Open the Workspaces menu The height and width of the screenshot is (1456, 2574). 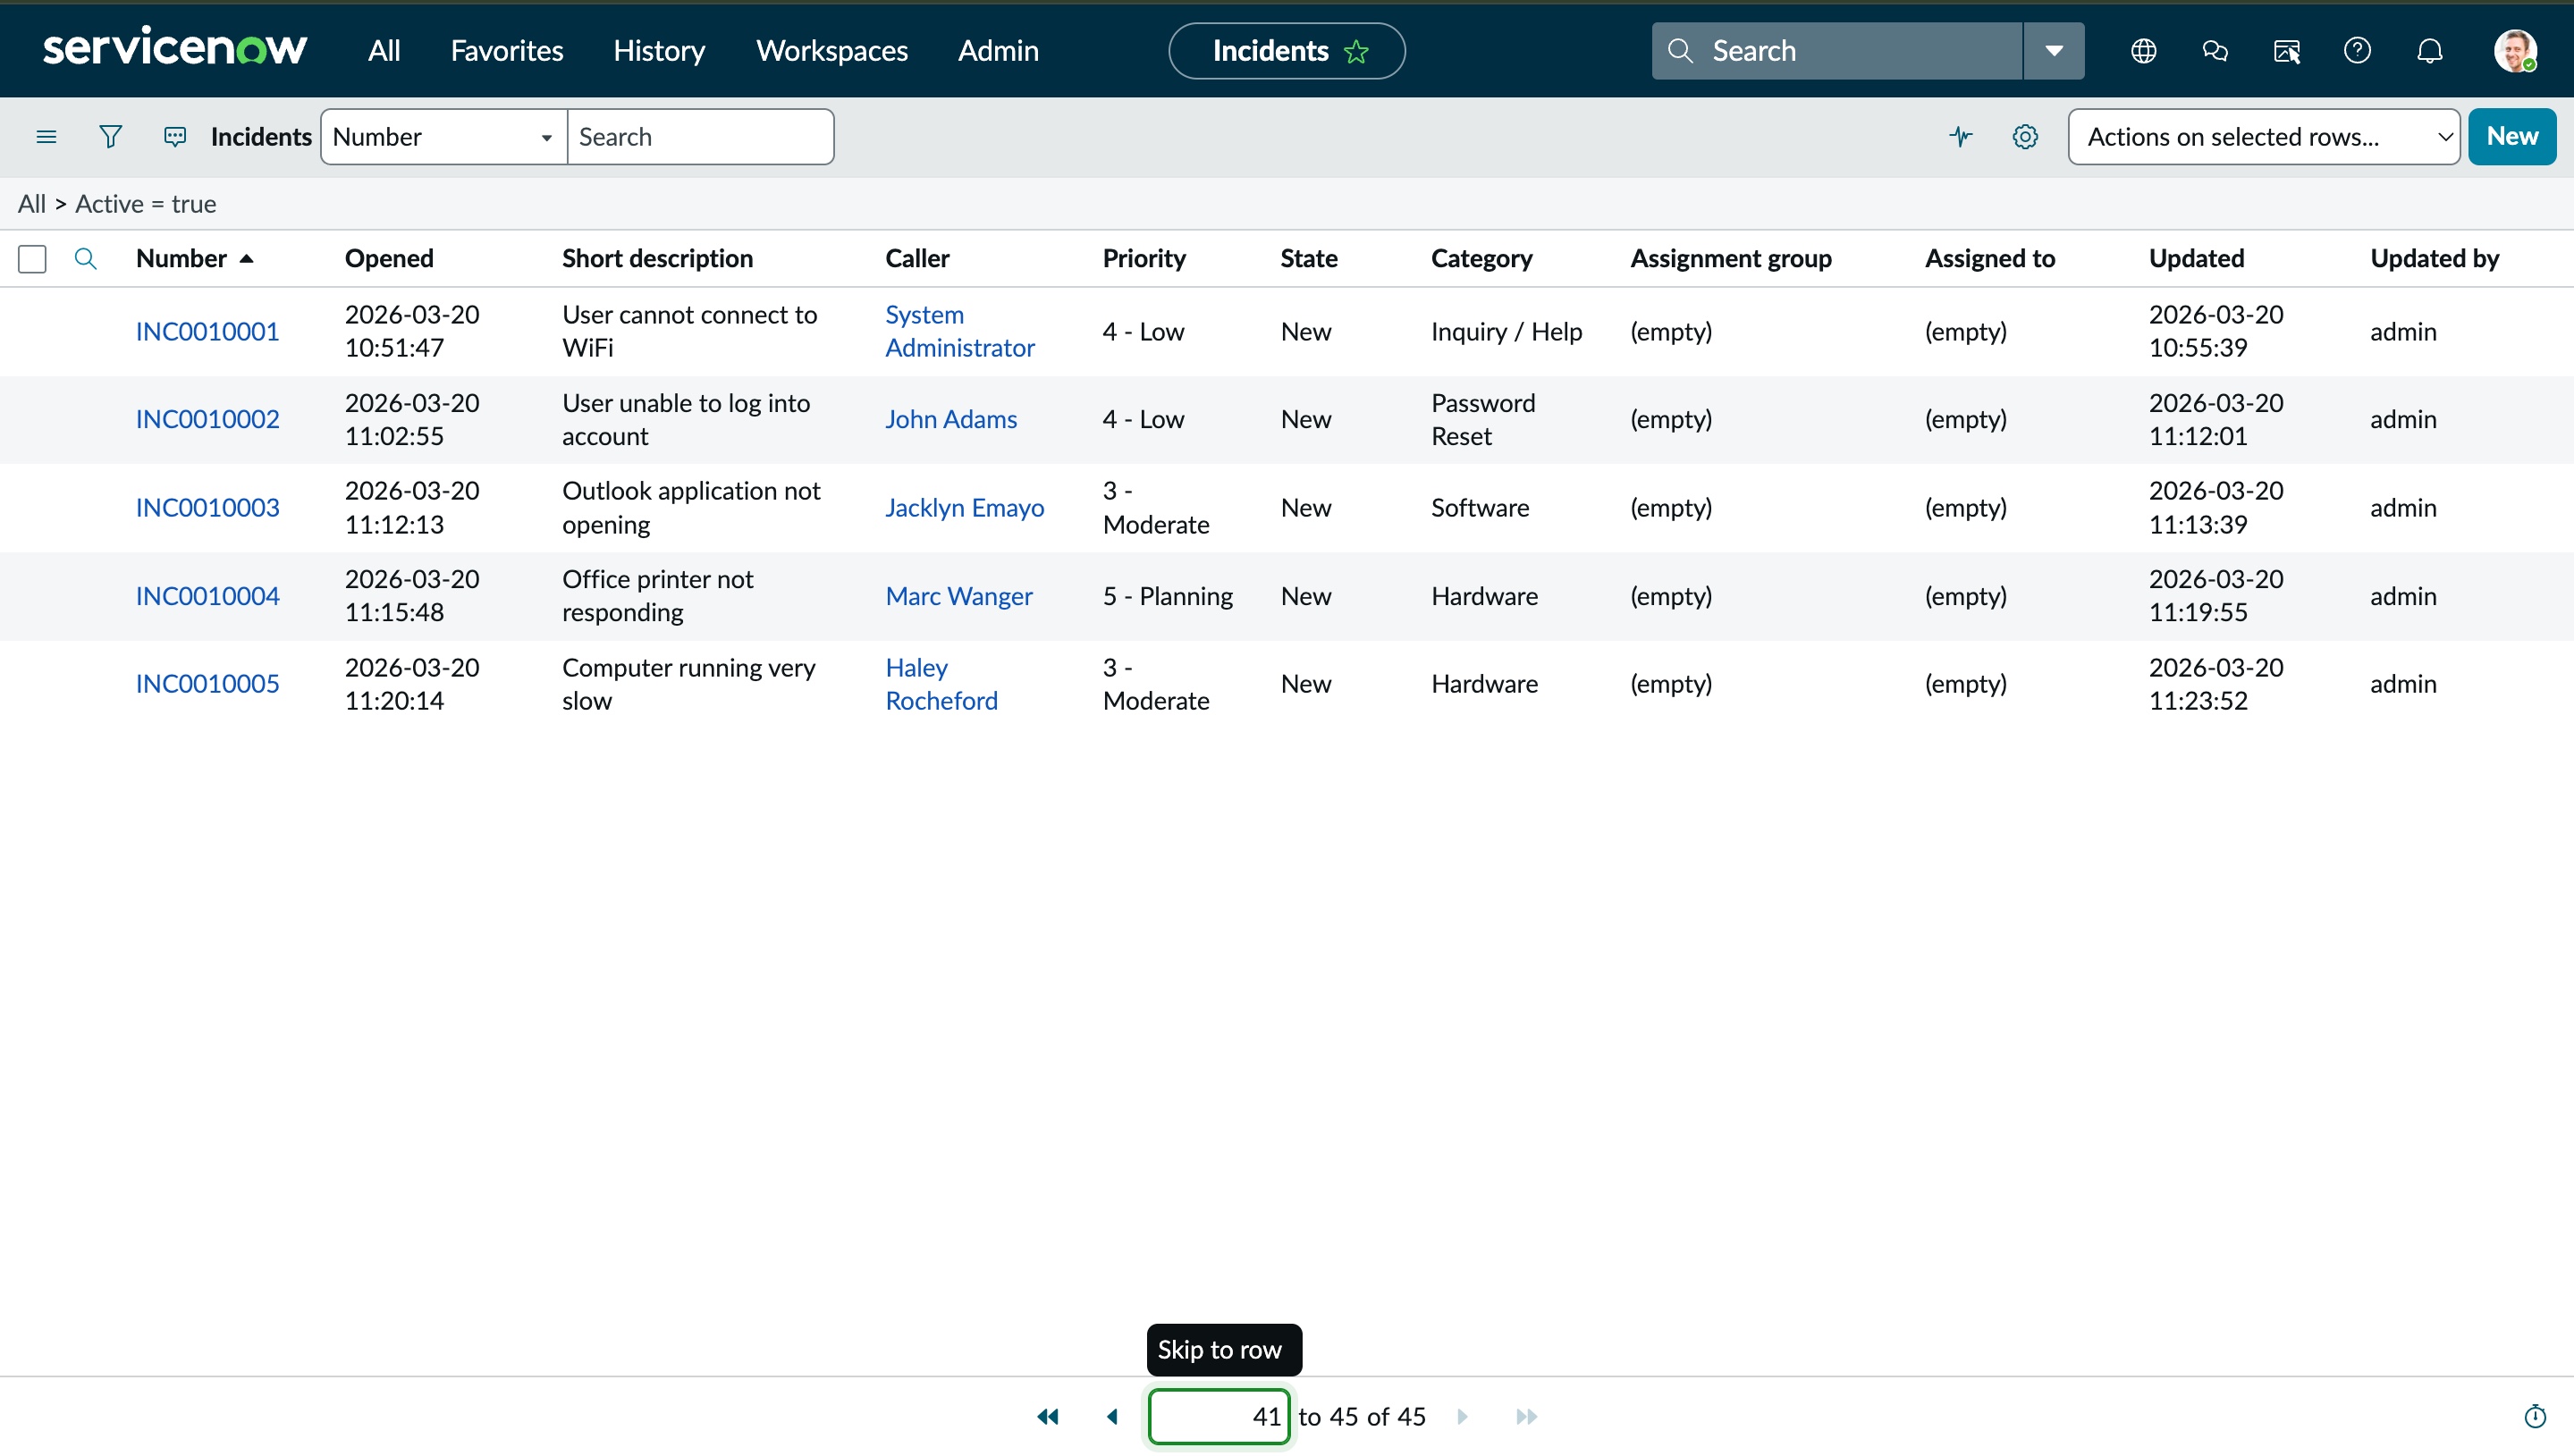[831, 50]
